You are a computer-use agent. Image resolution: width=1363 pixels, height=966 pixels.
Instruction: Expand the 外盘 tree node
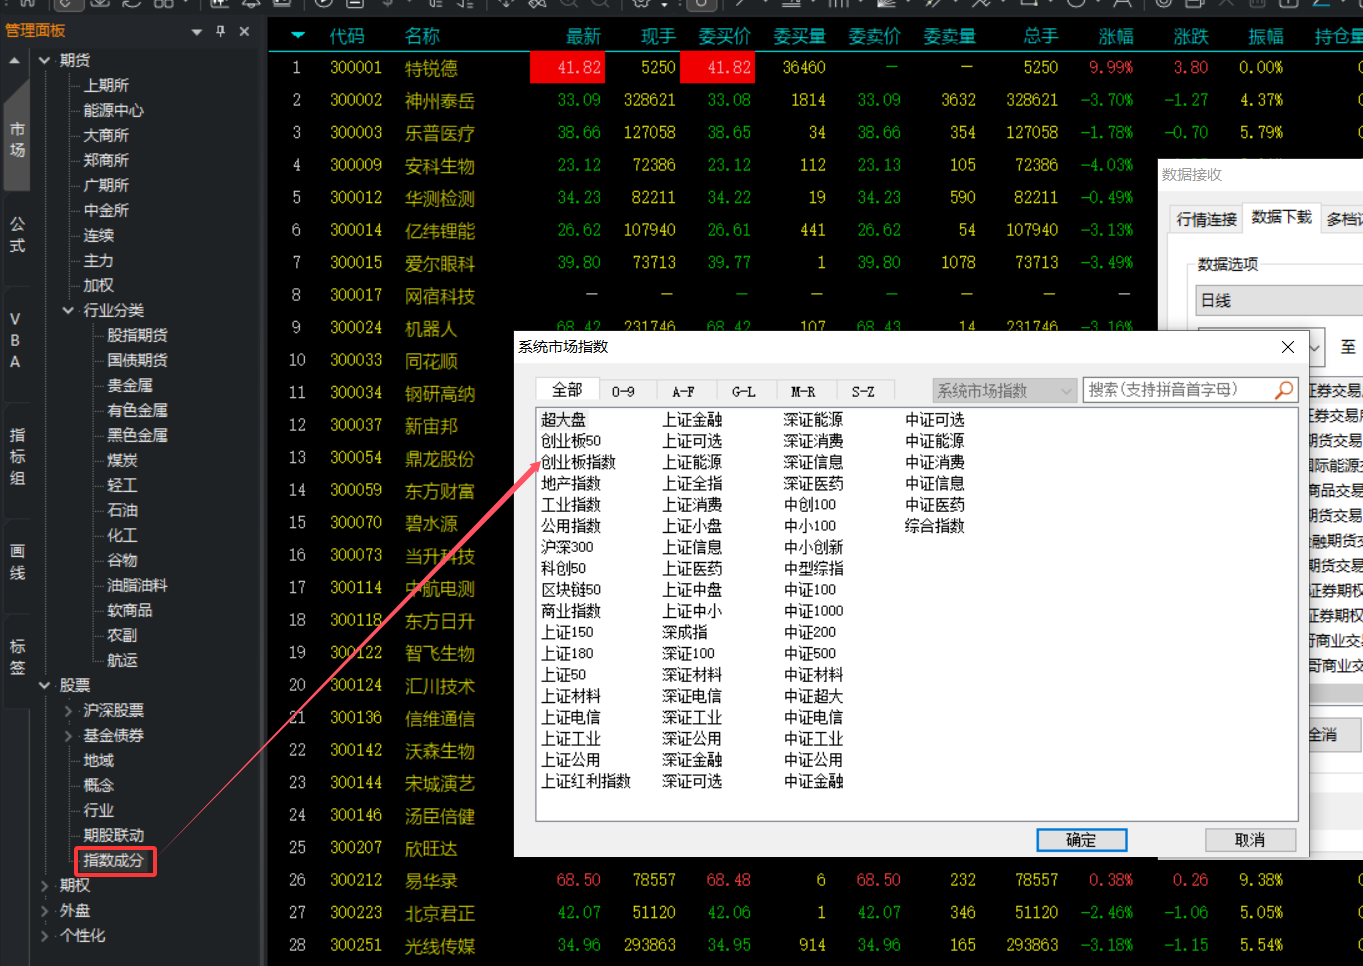[44, 910]
